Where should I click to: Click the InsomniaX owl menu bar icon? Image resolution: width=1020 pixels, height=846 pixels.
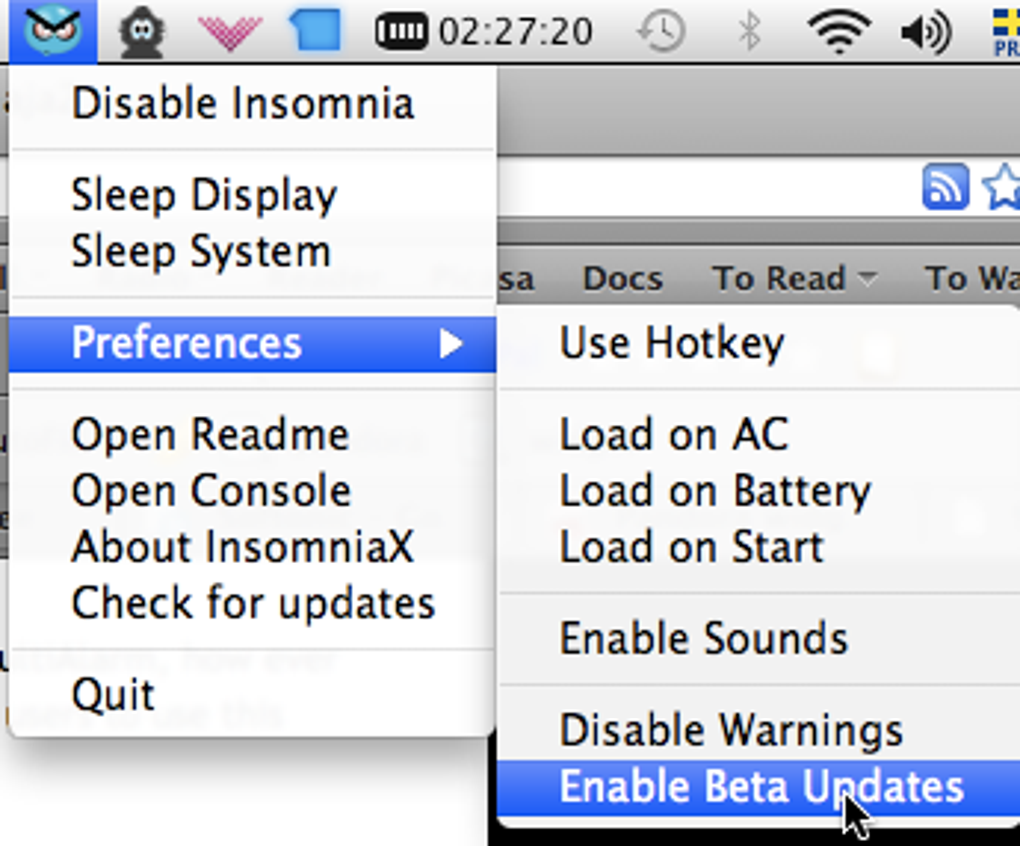tap(54, 31)
